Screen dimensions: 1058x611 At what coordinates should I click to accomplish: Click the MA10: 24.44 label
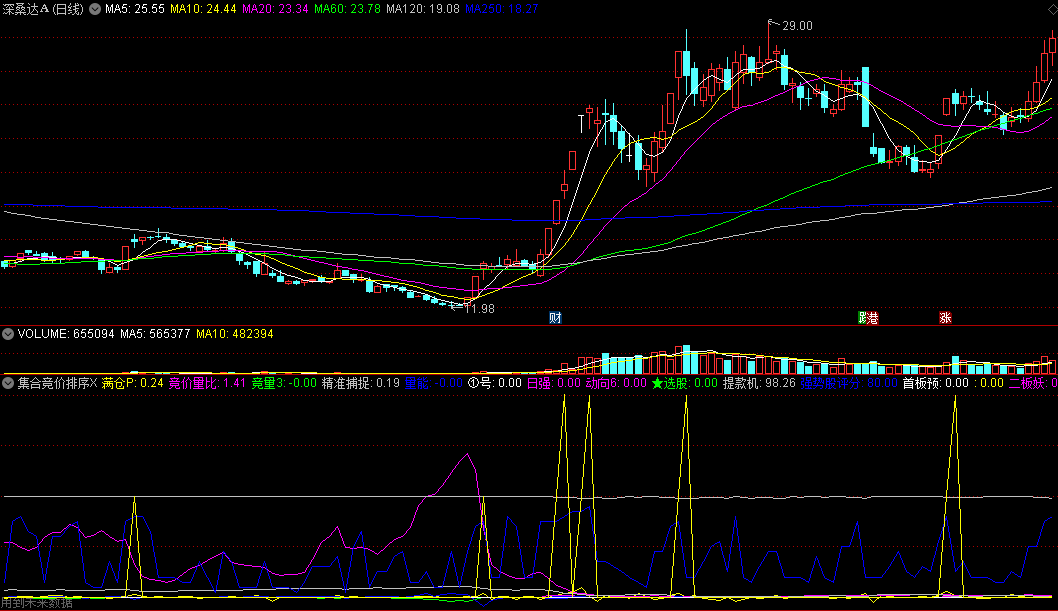(x=203, y=9)
